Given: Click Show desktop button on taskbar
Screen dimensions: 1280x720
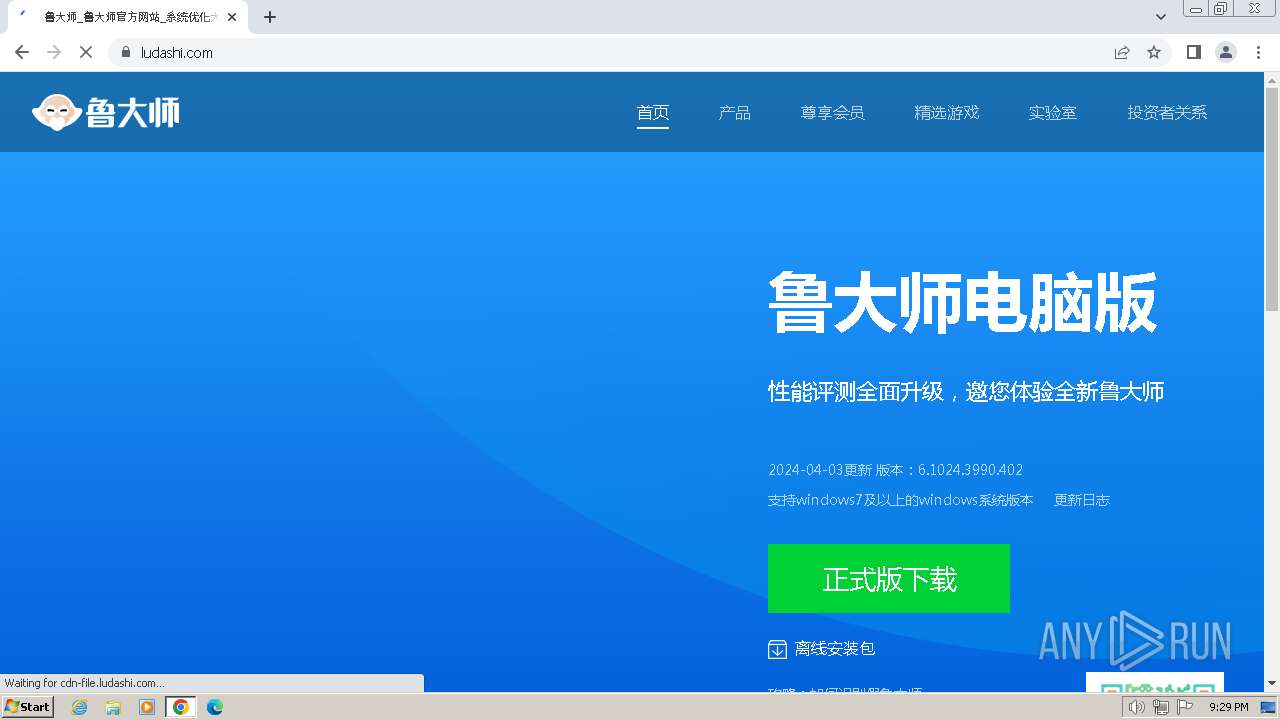Looking at the screenshot, I should point(1268,707).
